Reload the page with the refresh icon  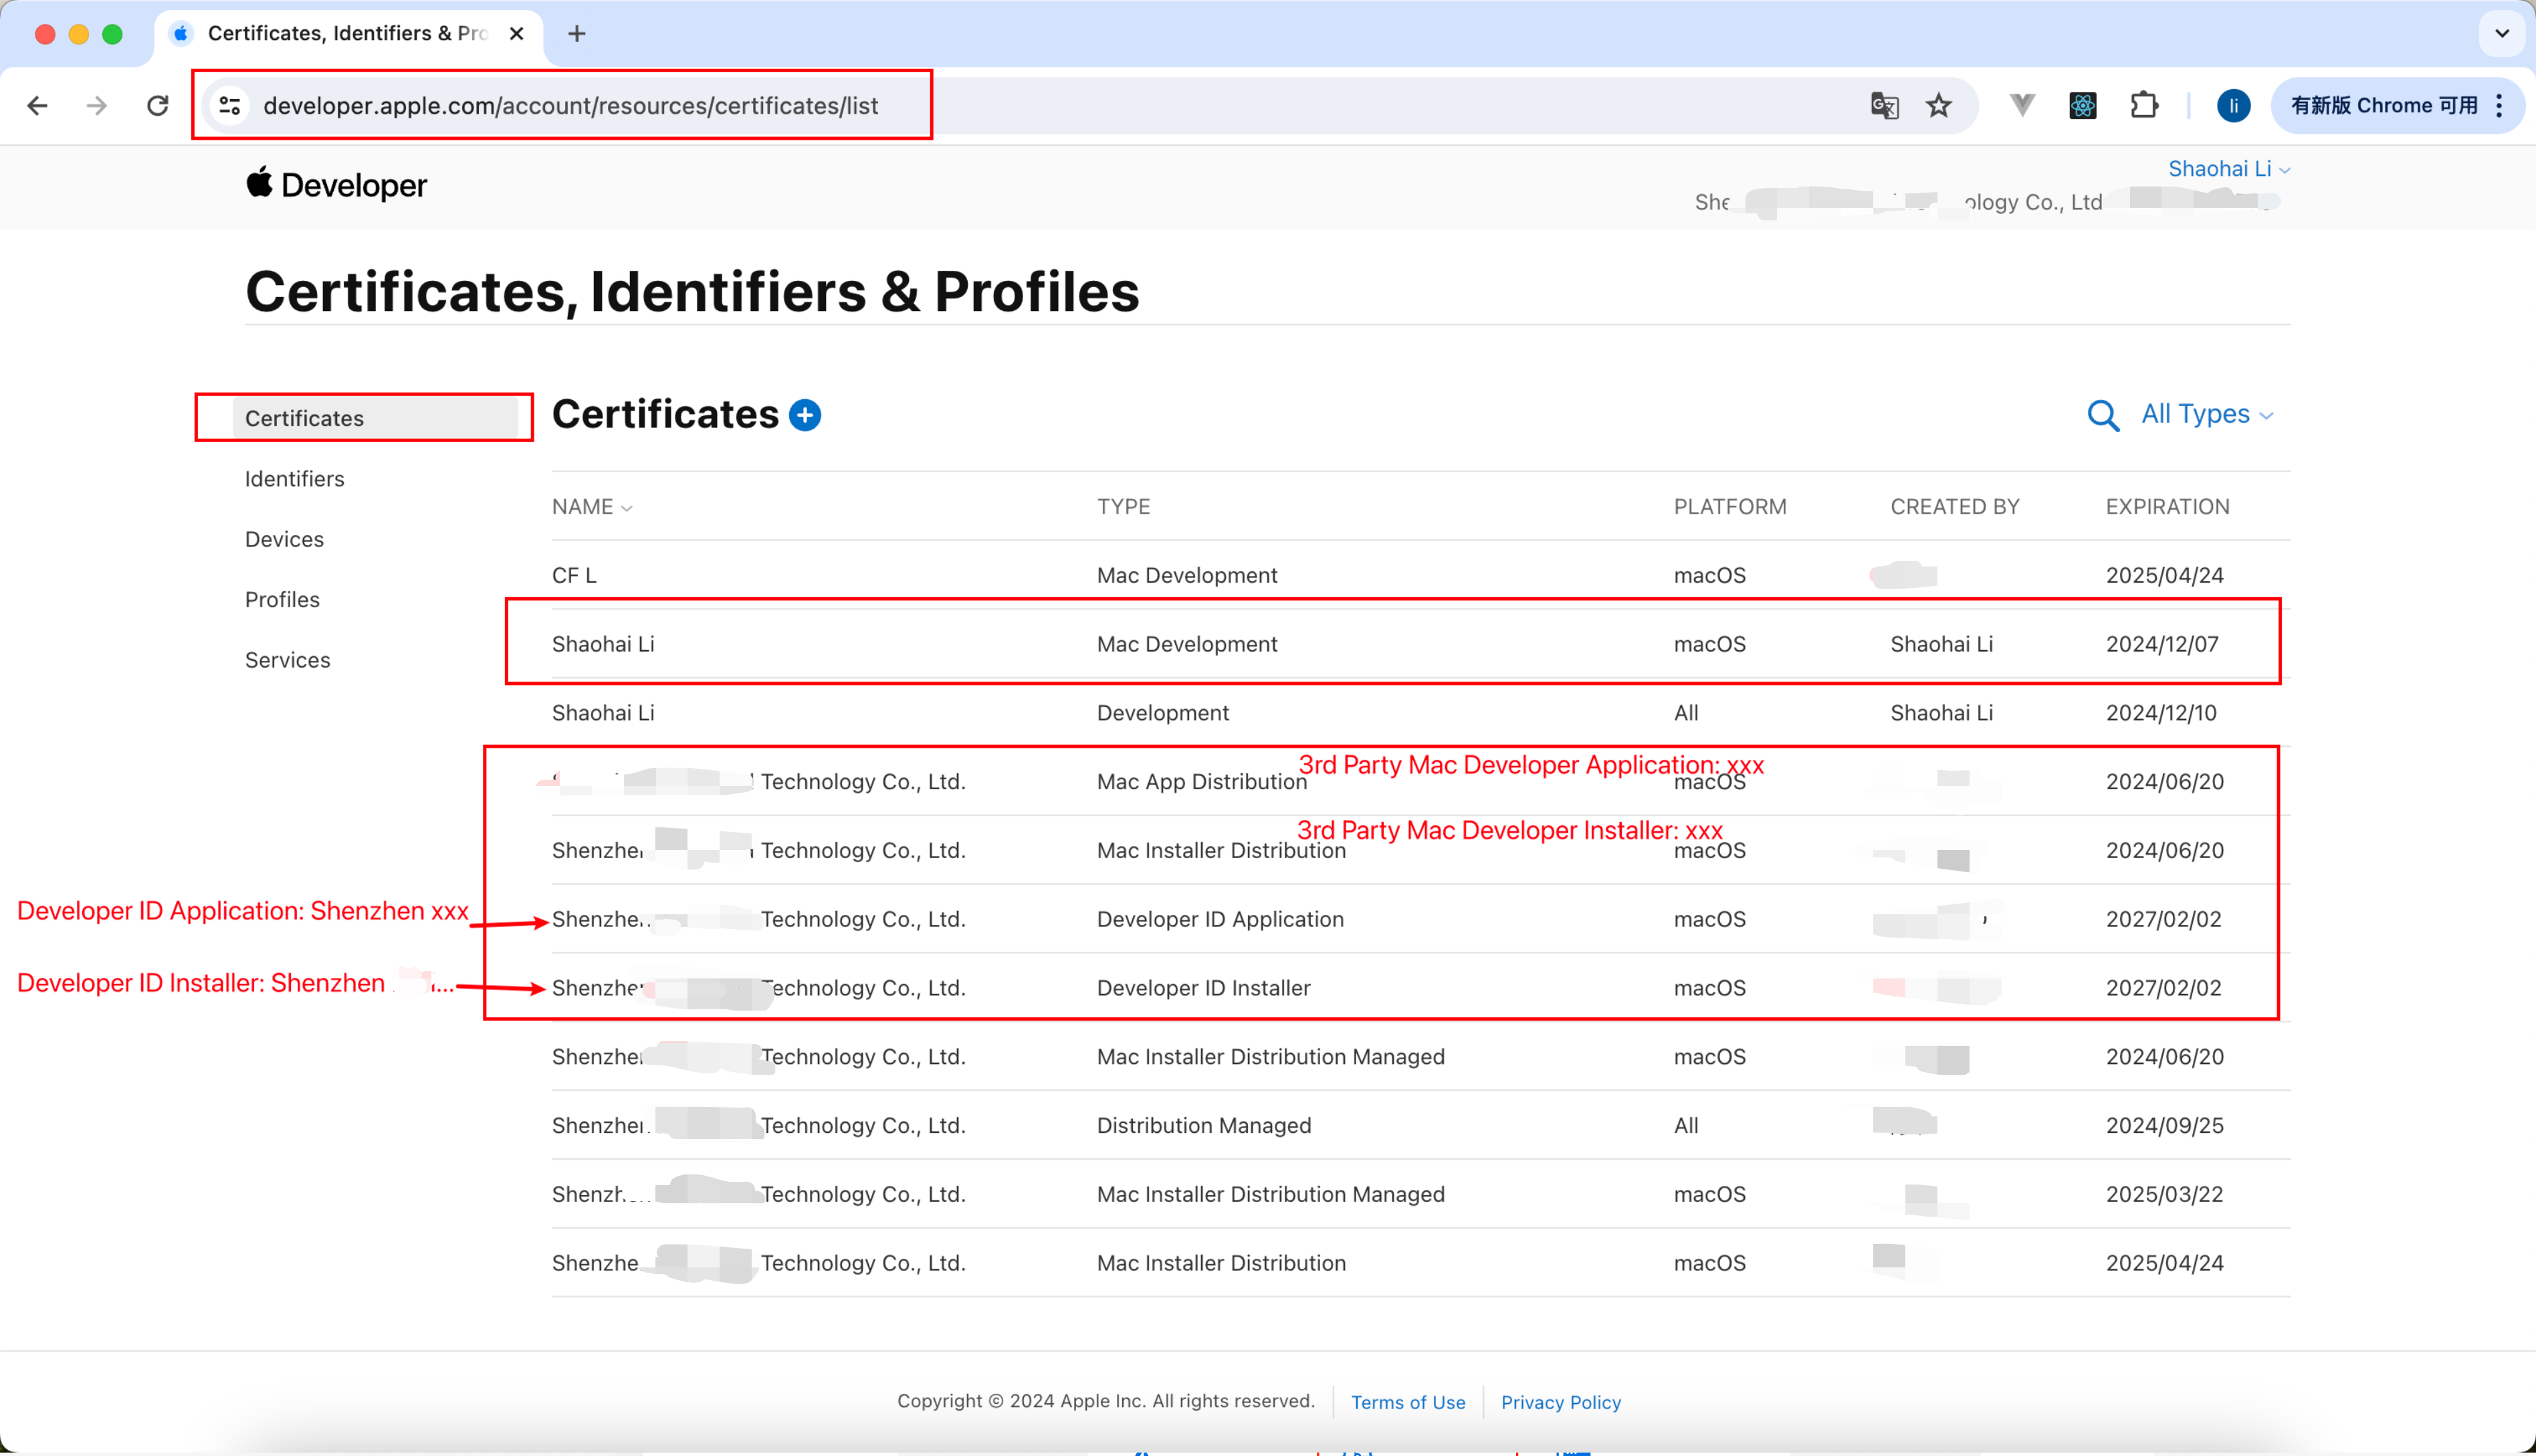(x=157, y=106)
